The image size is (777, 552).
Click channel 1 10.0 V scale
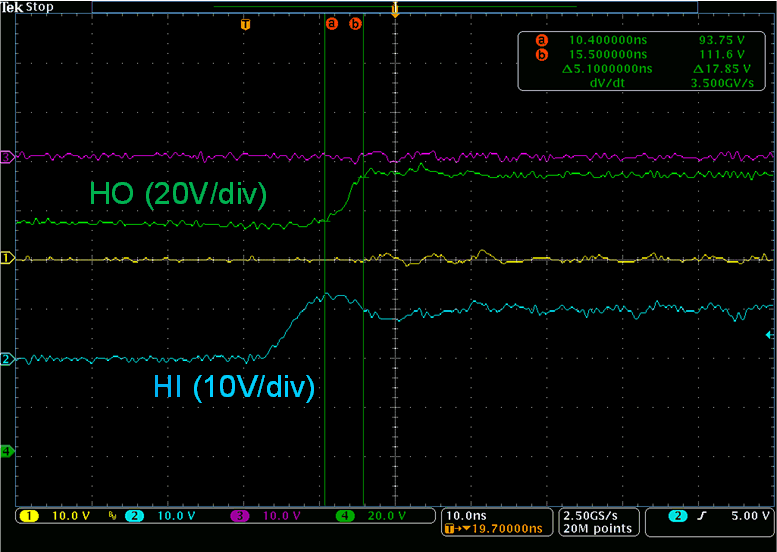[71, 516]
